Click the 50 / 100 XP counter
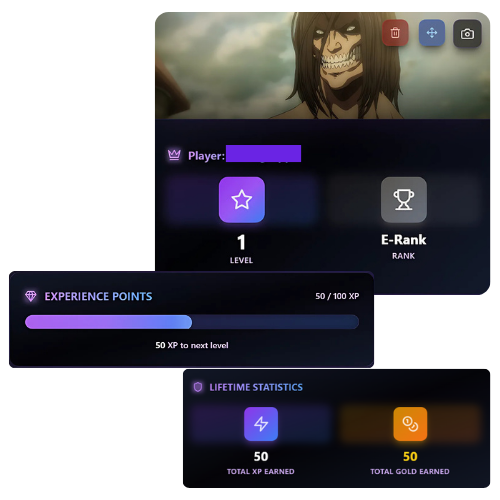Image resolution: width=500 pixels, height=500 pixels. (x=337, y=296)
